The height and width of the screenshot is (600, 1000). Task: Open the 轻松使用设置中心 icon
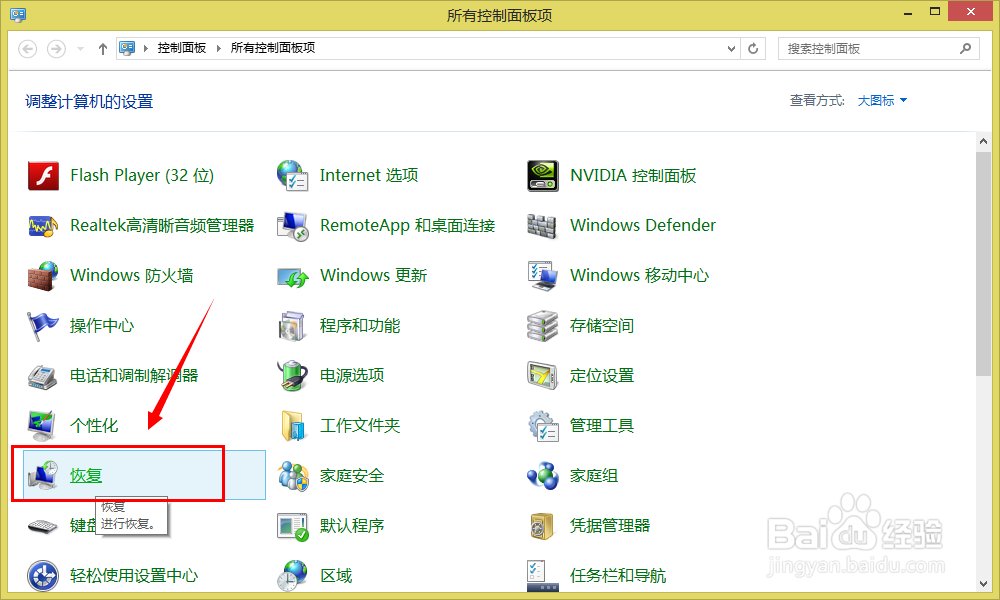[43, 576]
